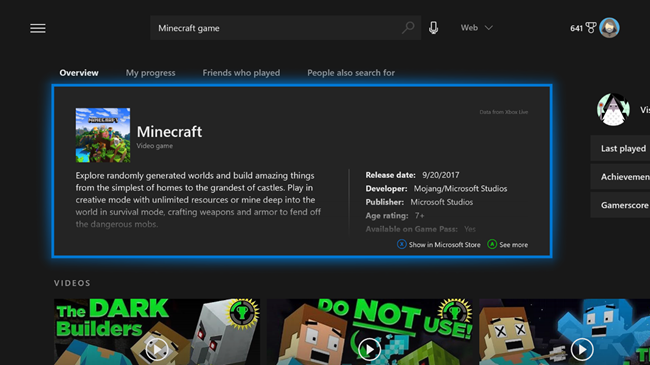Click the VIDEOS section heading
Image resolution: width=650 pixels, height=365 pixels.
click(72, 283)
